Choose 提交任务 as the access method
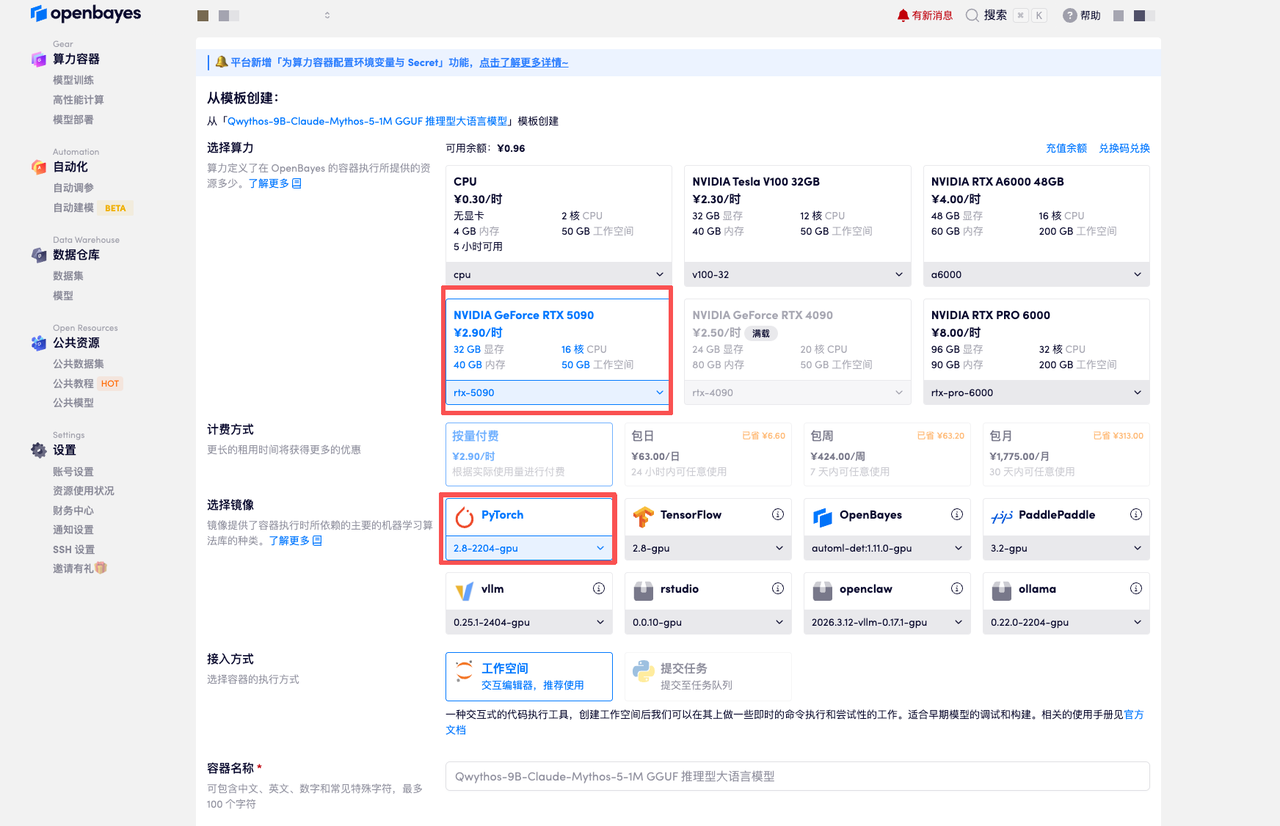The width and height of the screenshot is (1280, 826). (708, 677)
